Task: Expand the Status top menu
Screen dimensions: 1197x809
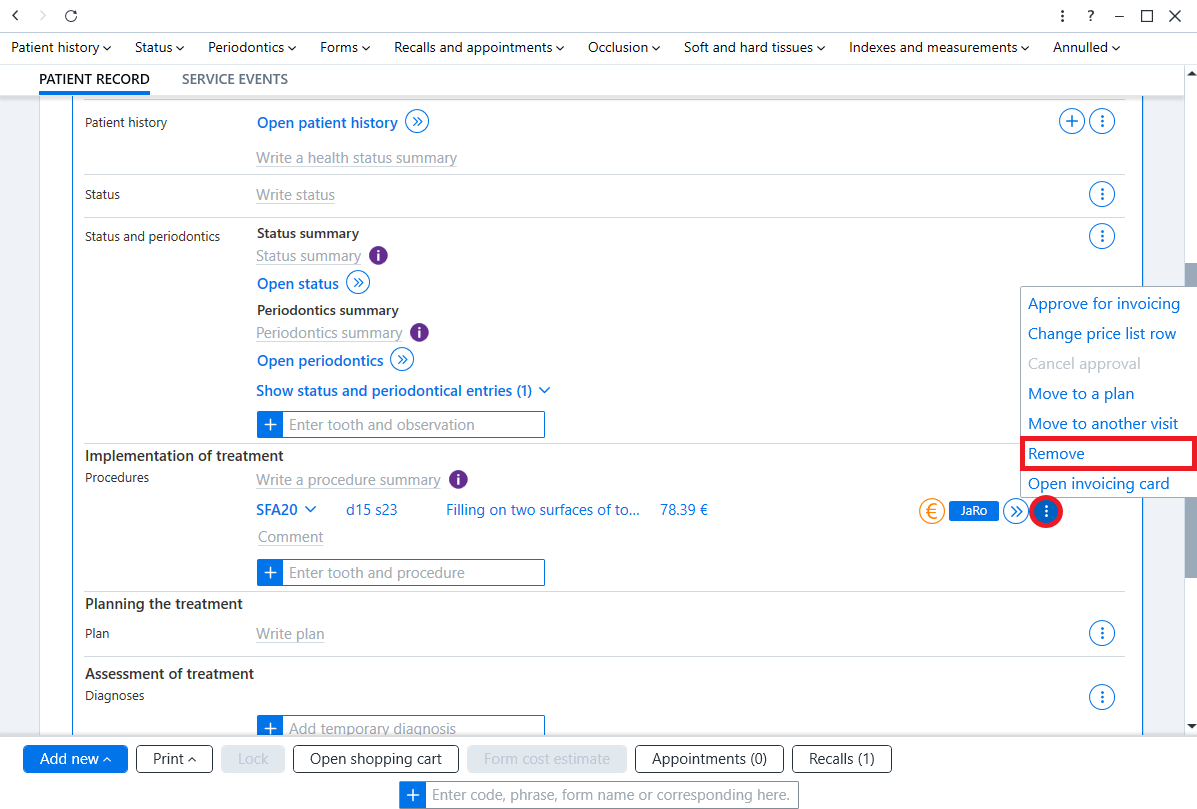Action: (159, 47)
